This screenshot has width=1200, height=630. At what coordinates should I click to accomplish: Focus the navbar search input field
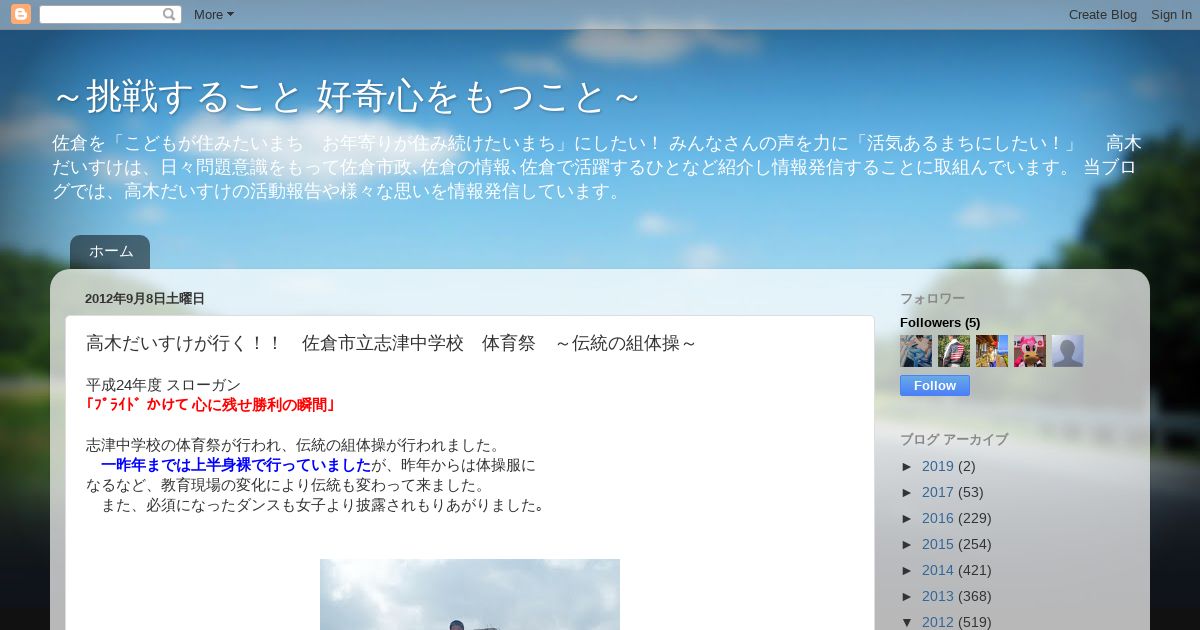(x=100, y=14)
